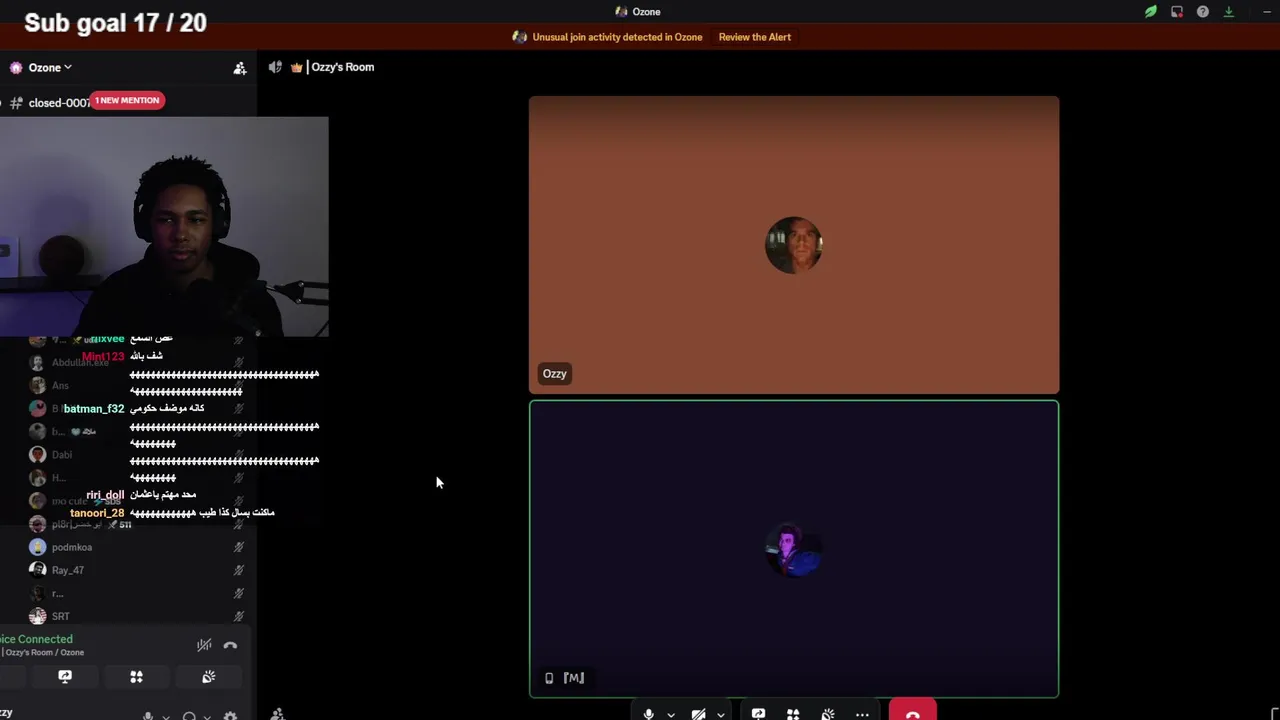
Task: Click Review the Alert link
Action: pos(755,37)
